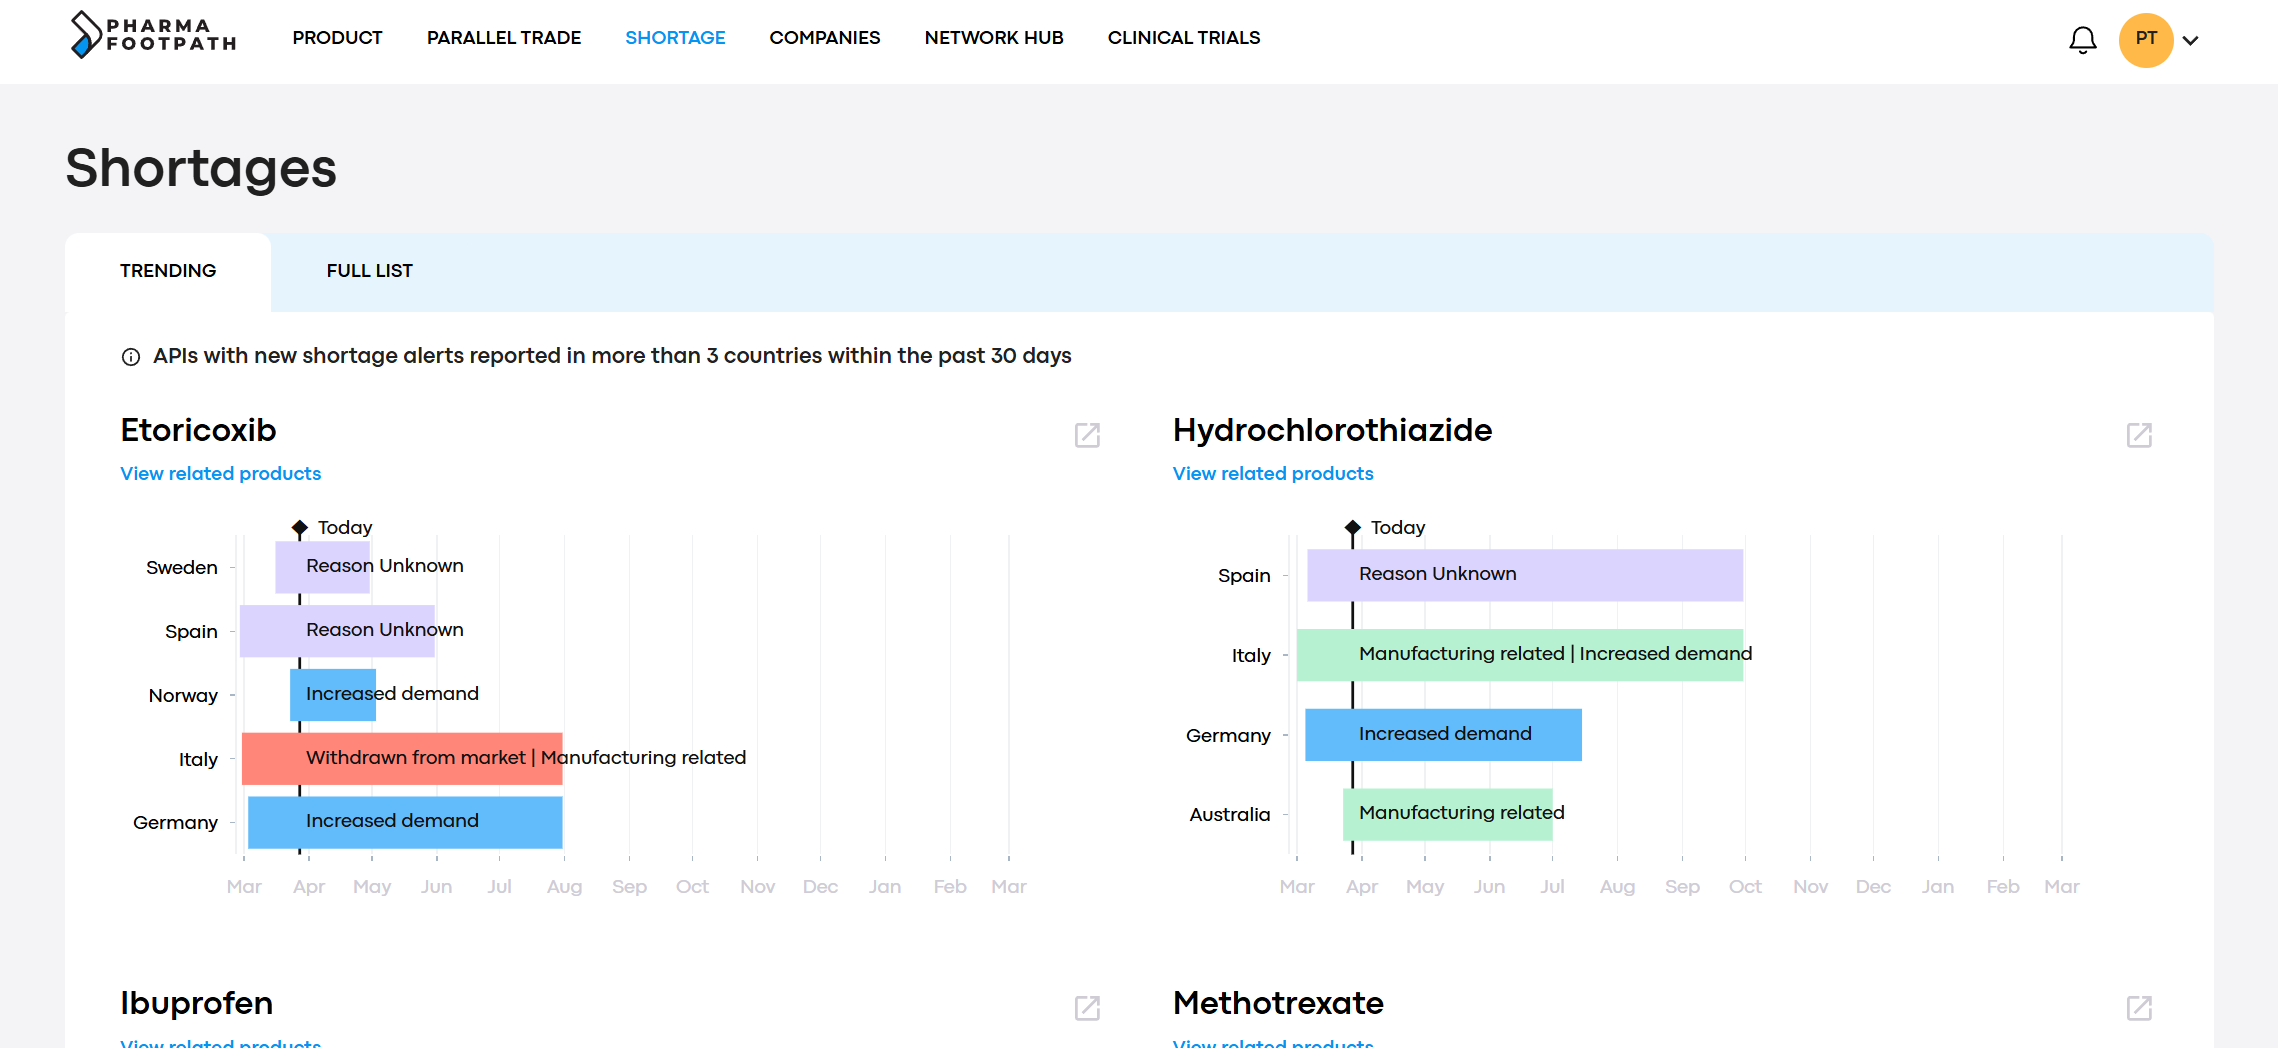Click the Today marker on Etoricoxib chart
This screenshot has width=2278, height=1048.
coord(300,527)
